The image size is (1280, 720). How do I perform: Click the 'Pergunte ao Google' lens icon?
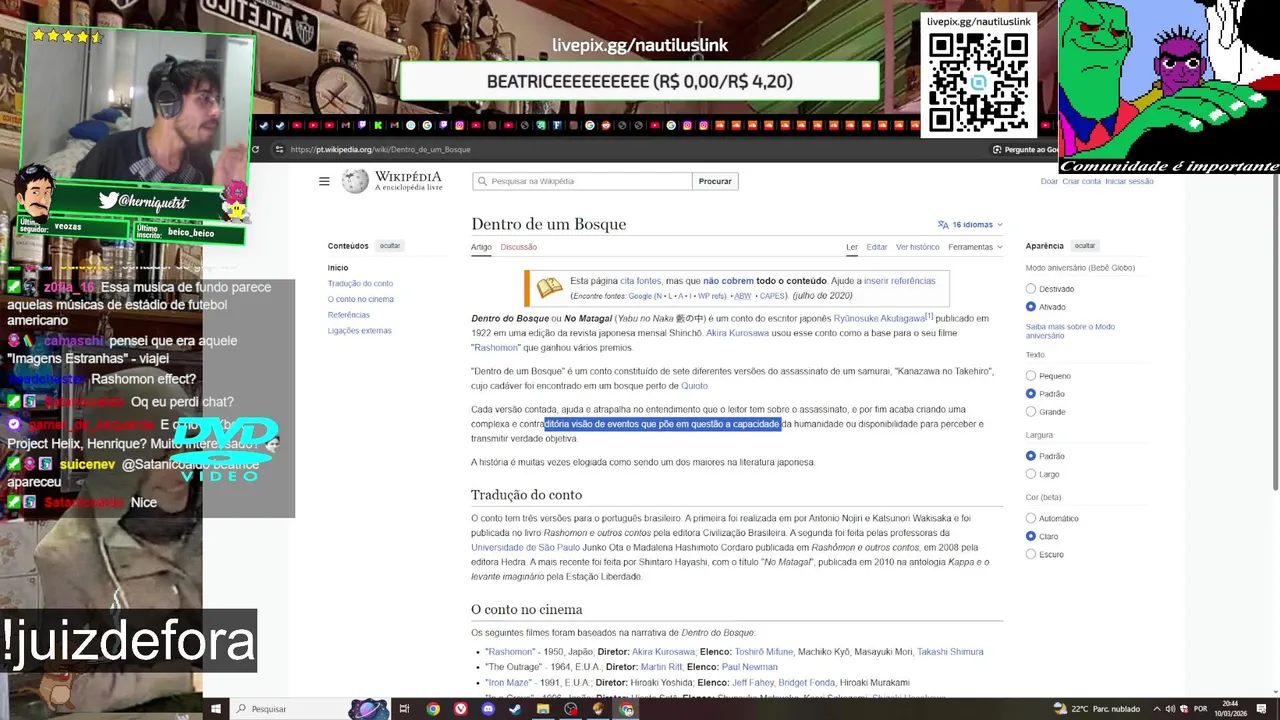(x=997, y=149)
